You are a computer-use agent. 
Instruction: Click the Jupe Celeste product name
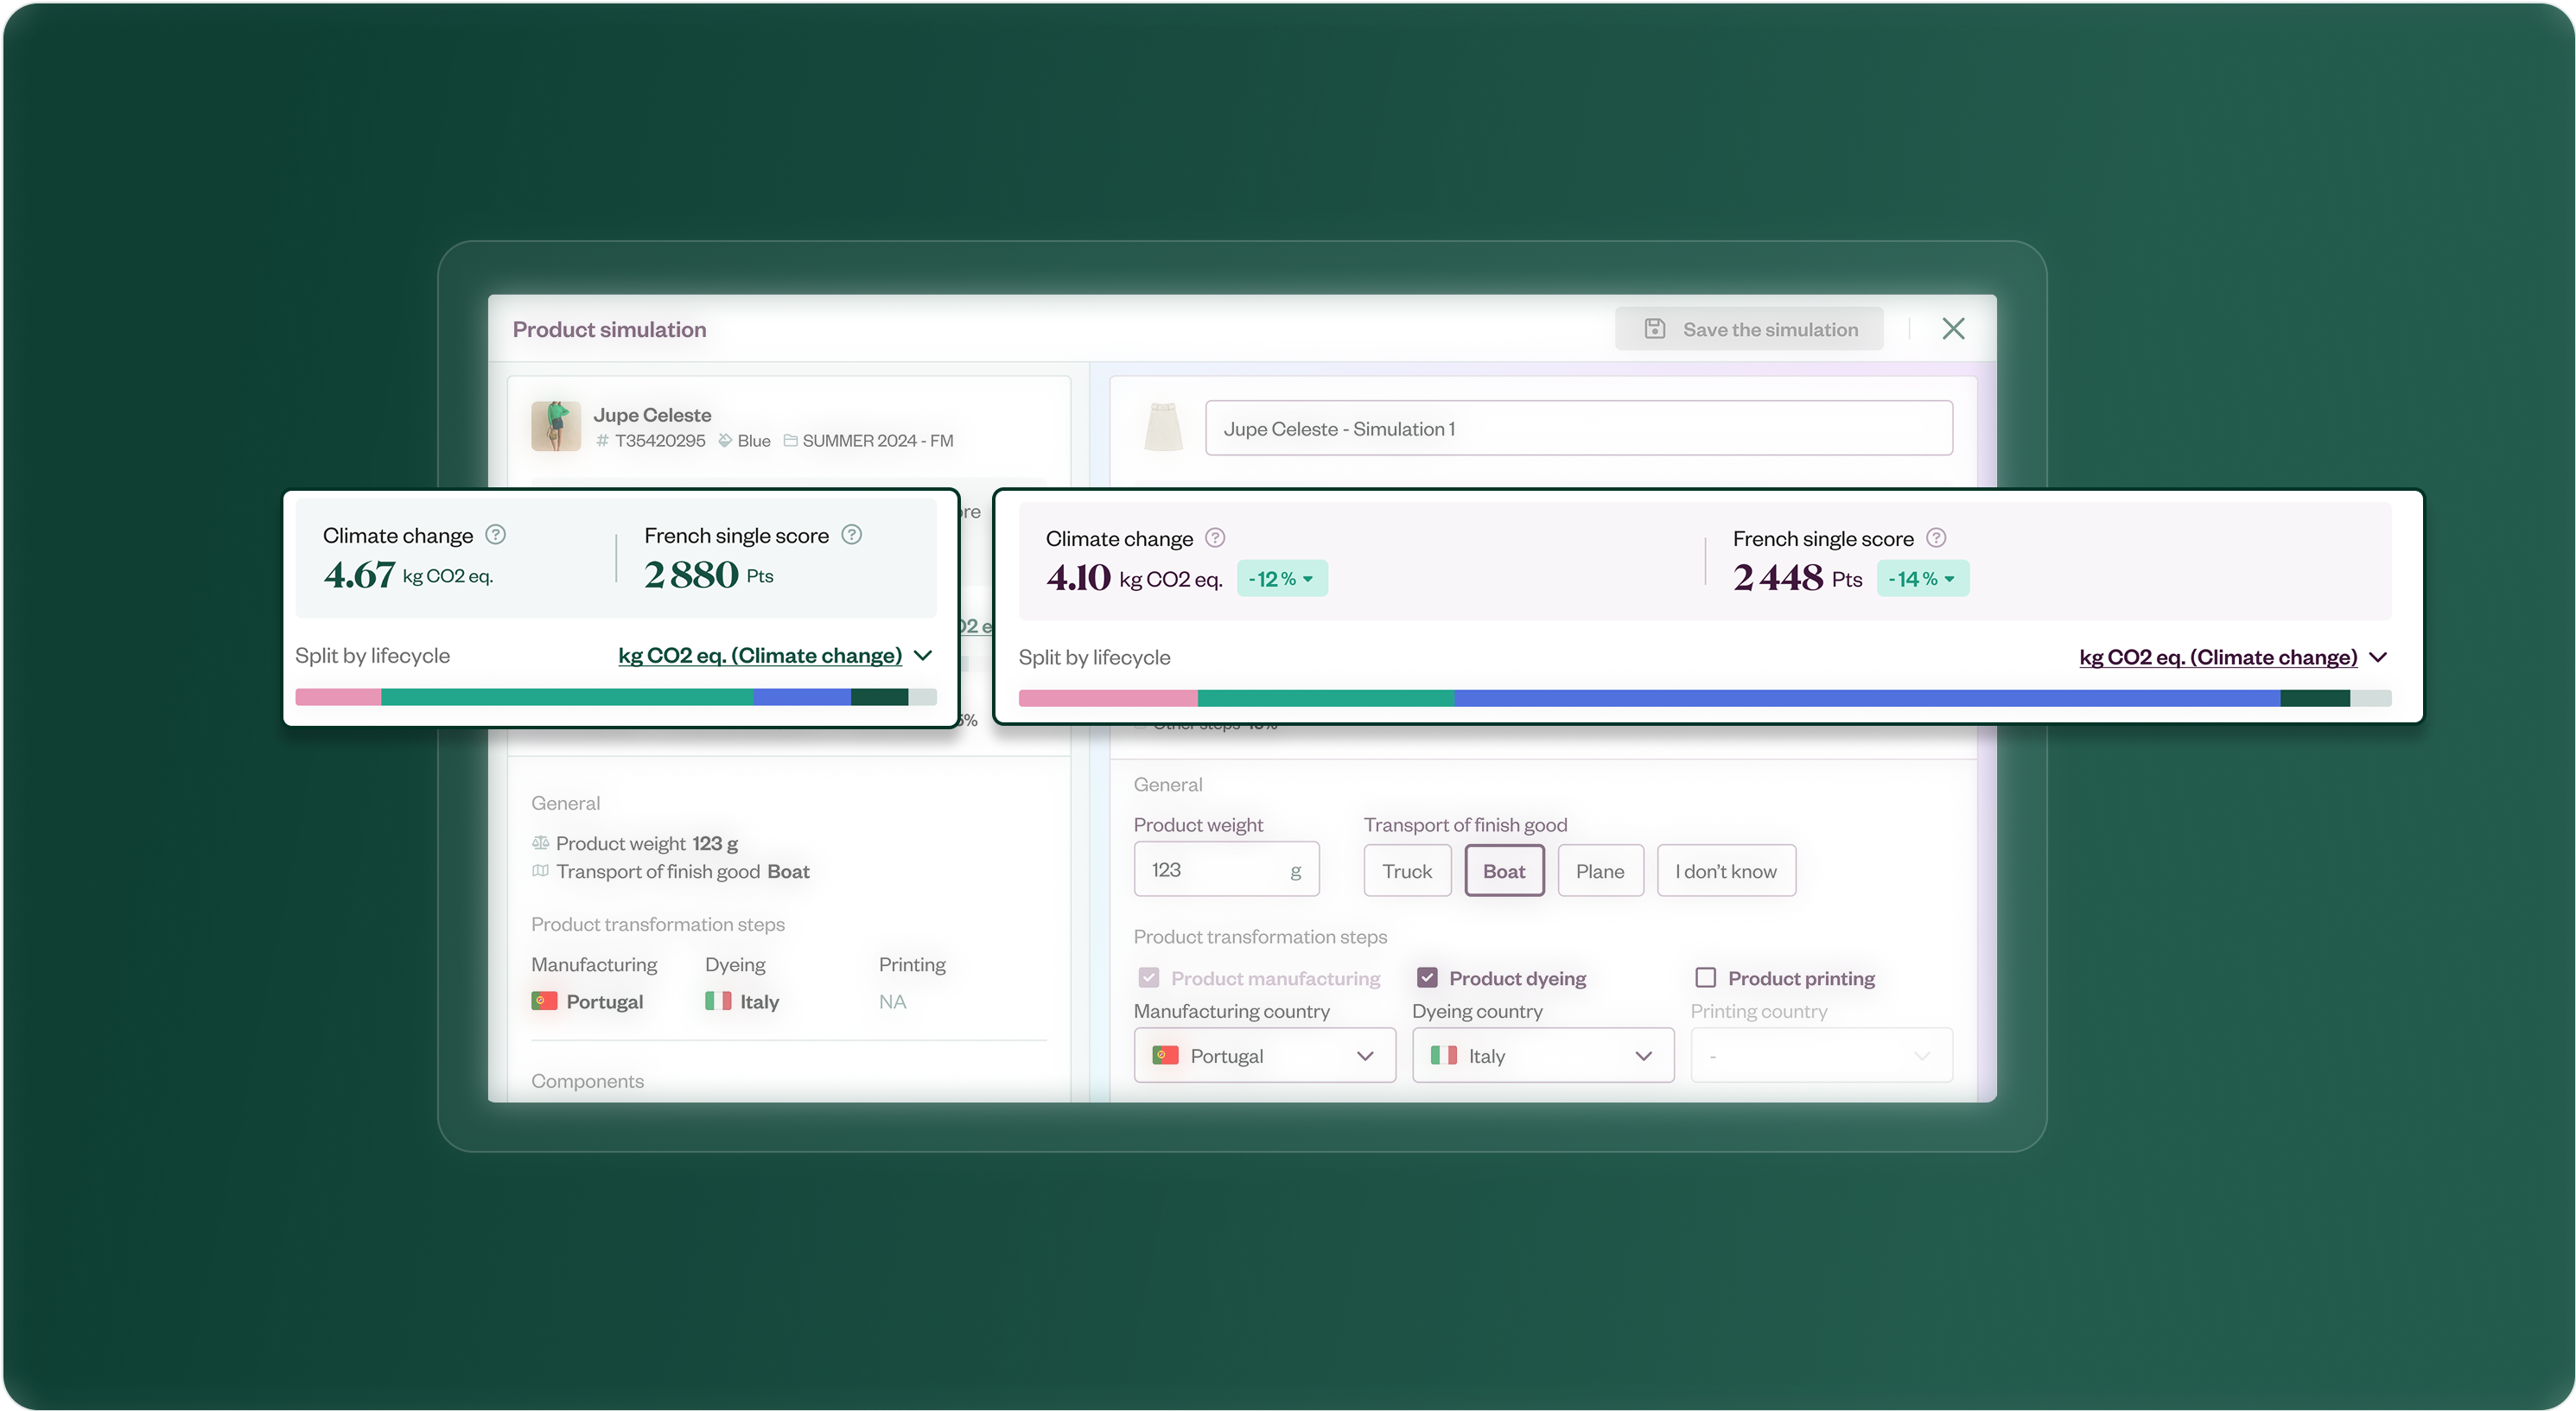point(652,415)
